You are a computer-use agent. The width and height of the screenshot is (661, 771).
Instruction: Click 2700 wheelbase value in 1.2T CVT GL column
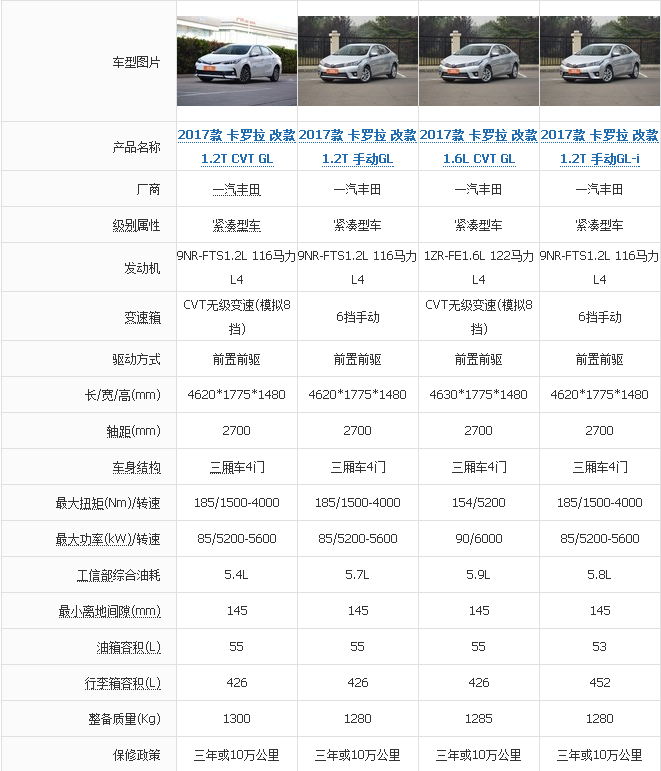[237, 430]
